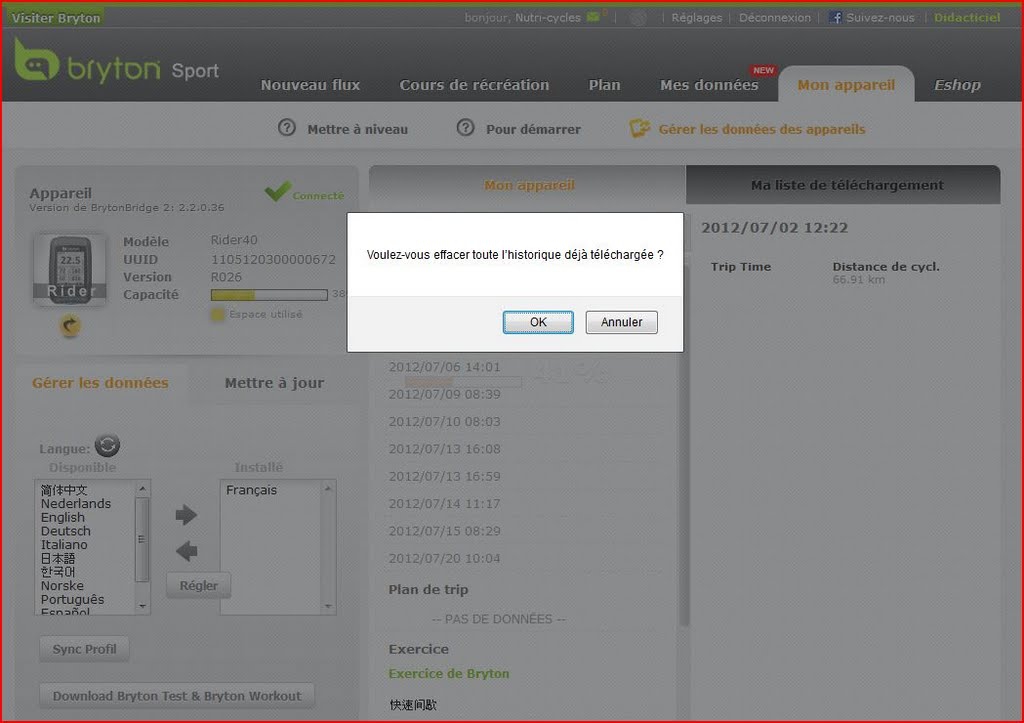The width and height of the screenshot is (1024, 723).
Task: Confirm the dialog with OK
Action: (538, 322)
